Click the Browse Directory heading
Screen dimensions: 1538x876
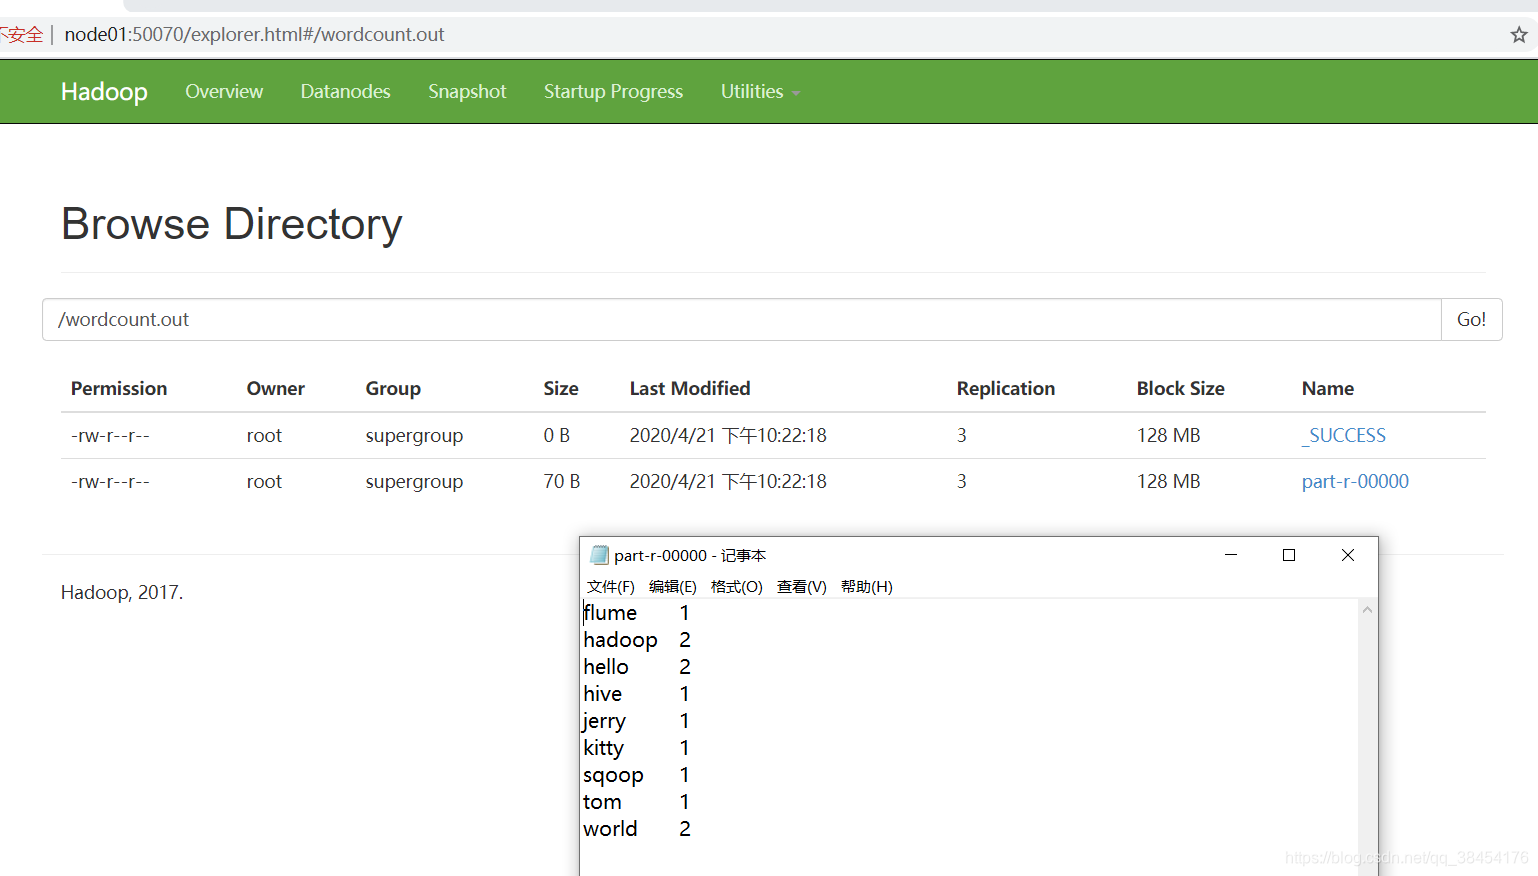[x=231, y=224]
